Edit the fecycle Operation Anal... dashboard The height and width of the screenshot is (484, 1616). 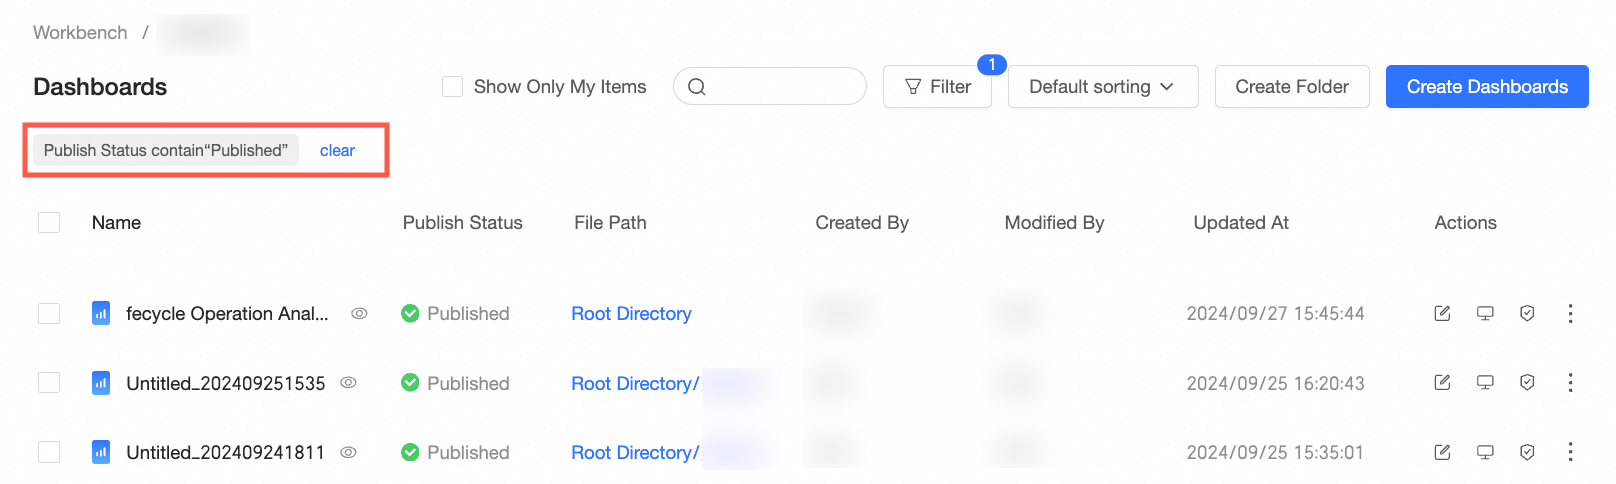tap(1442, 314)
